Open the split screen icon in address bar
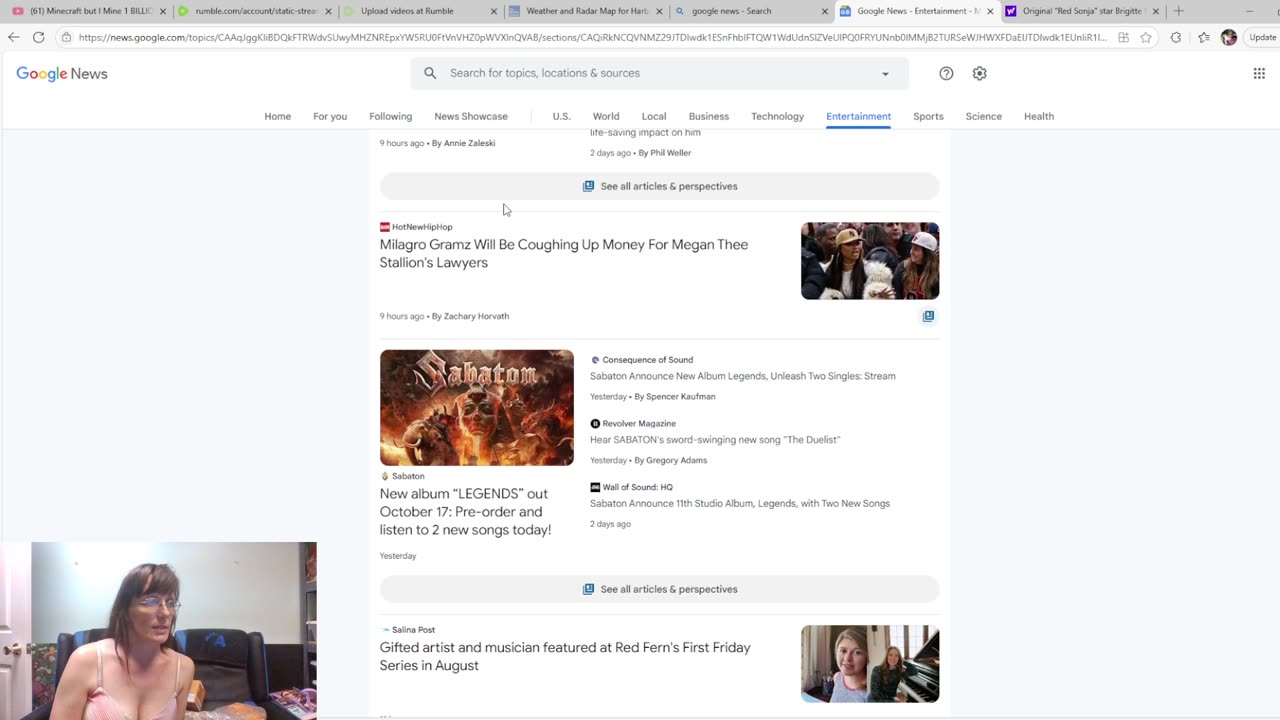This screenshot has height=720, width=1280. (x=1124, y=37)
